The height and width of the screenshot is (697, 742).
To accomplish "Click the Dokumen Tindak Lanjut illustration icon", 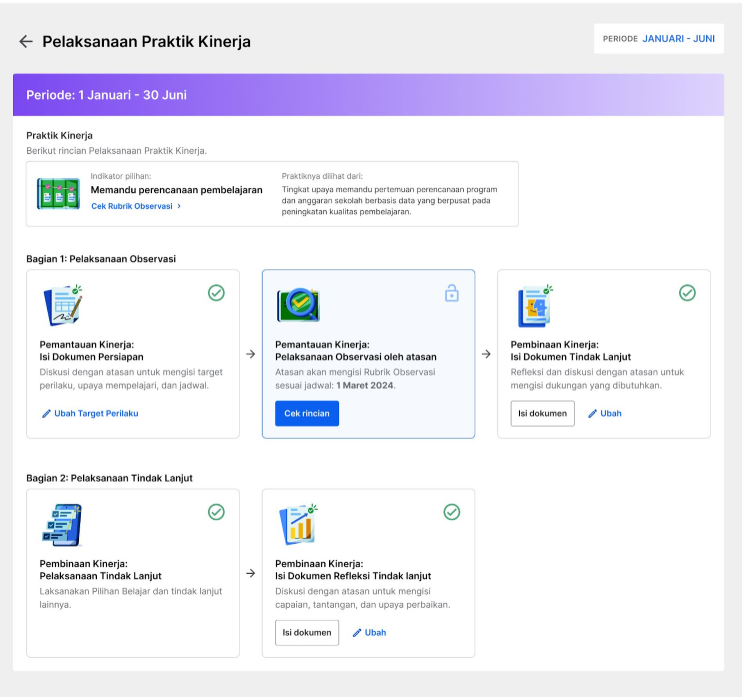I will tap(535, 306).
